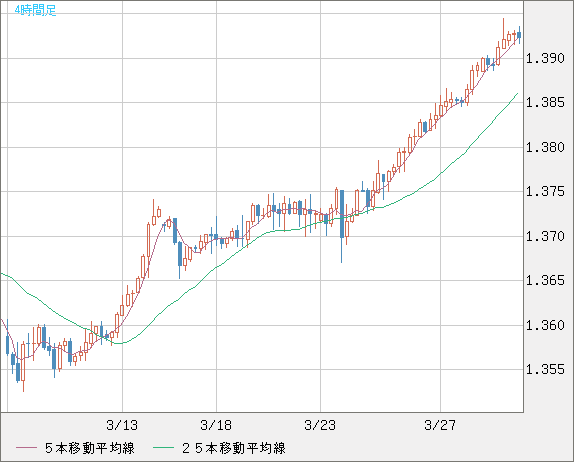Click the large blue candlestick after 3/23
This screenshot has height=462, width=574.
[342, 214]
